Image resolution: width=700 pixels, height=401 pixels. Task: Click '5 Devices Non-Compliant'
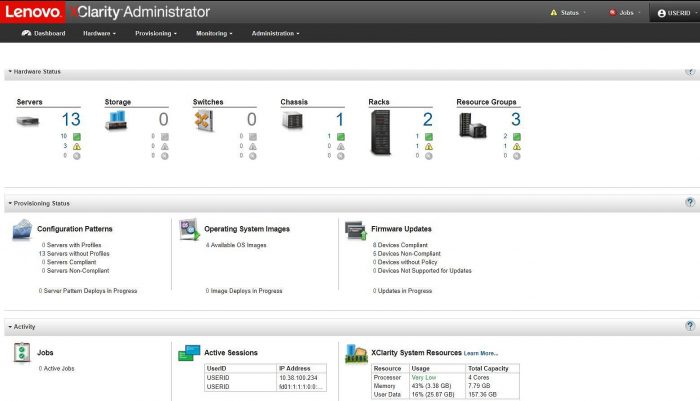pos(407,254)
